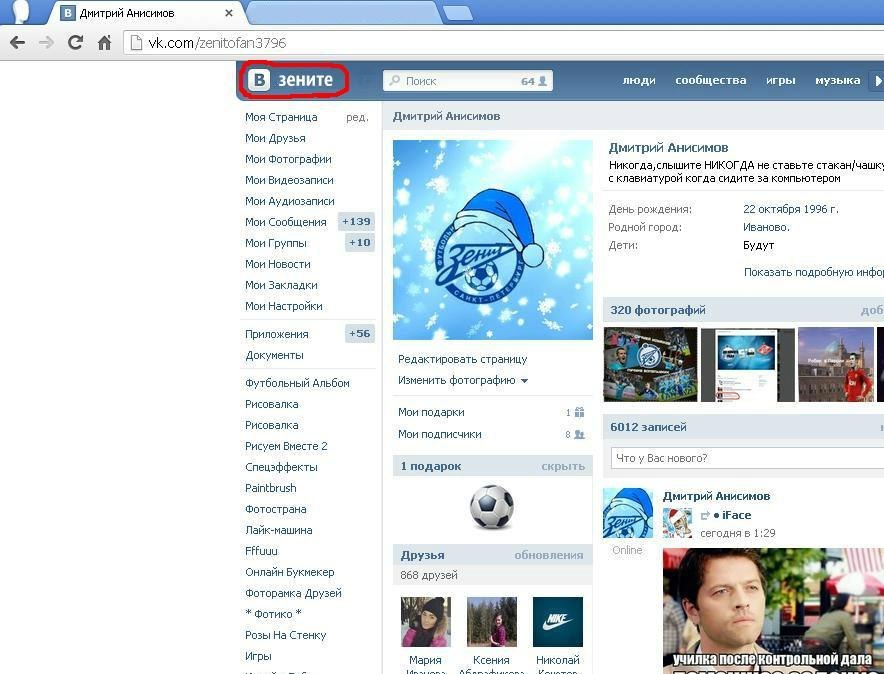
Task: Open the "Изменить фотографию" dropdown arrow
Action: click(x=524, y=381)
